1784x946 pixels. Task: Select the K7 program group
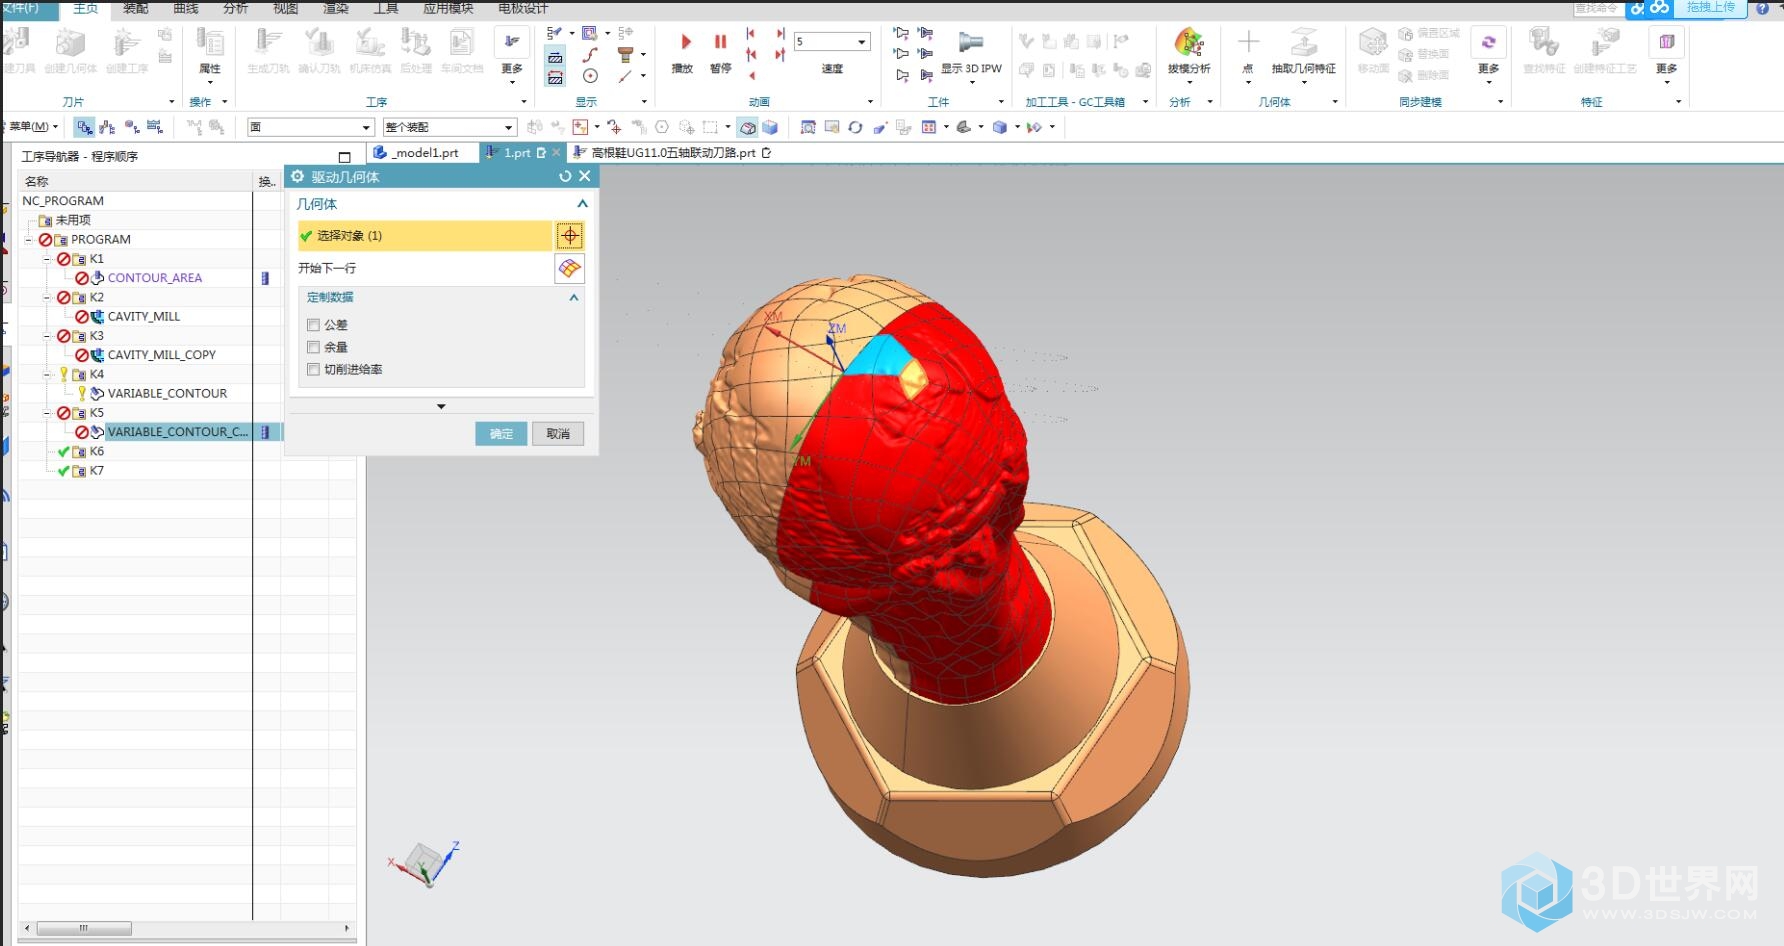(x=96, y=471)
